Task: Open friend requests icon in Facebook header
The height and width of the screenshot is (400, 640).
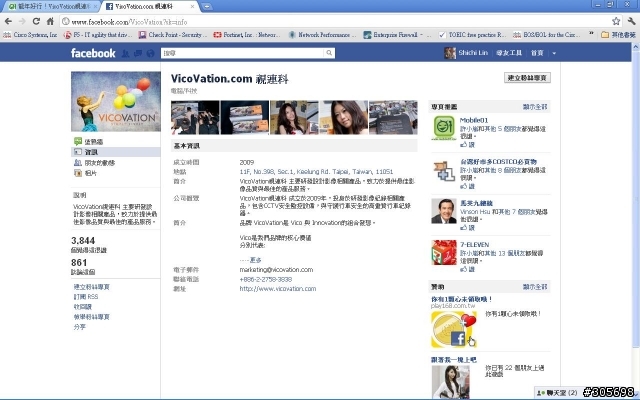Action: (x=126, y=53)
